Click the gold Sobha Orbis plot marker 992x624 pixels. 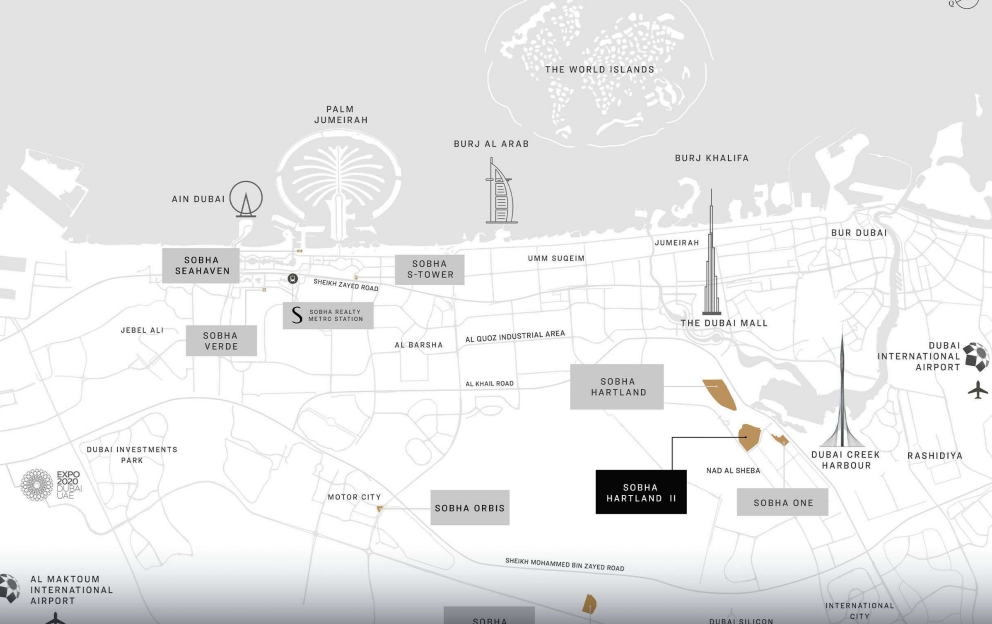(380, 509)
